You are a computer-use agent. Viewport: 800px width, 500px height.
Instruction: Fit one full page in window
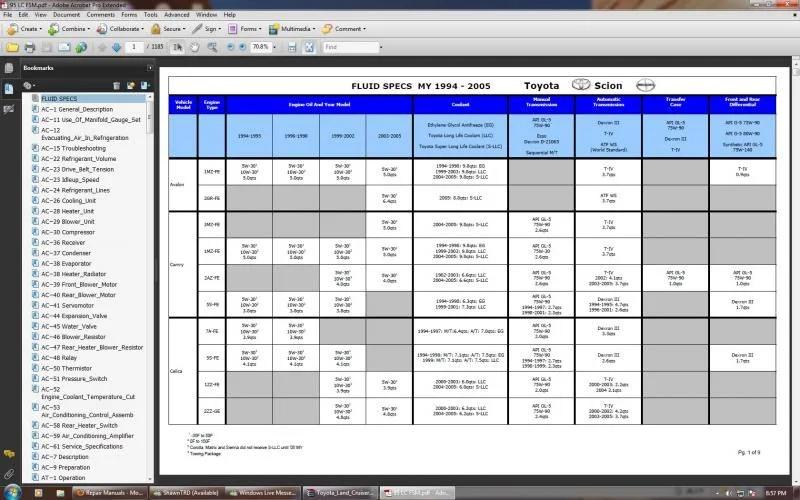pyautogui.click(x=309, y=47)
